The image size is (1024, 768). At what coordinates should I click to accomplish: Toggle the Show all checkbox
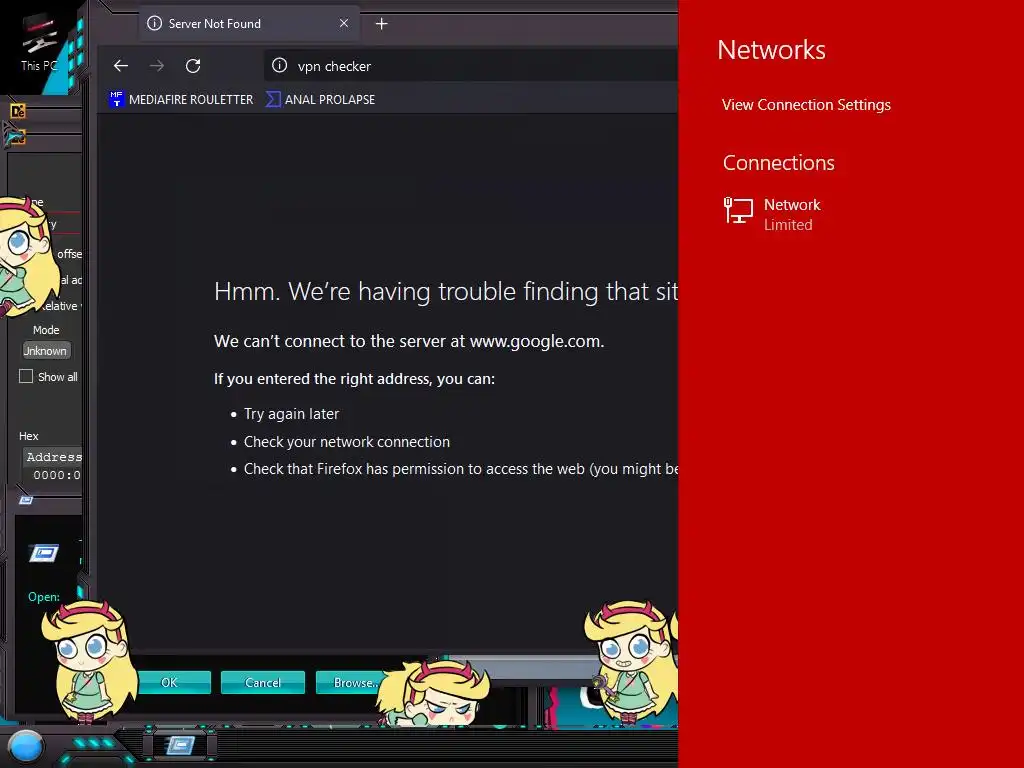point(26,376)
